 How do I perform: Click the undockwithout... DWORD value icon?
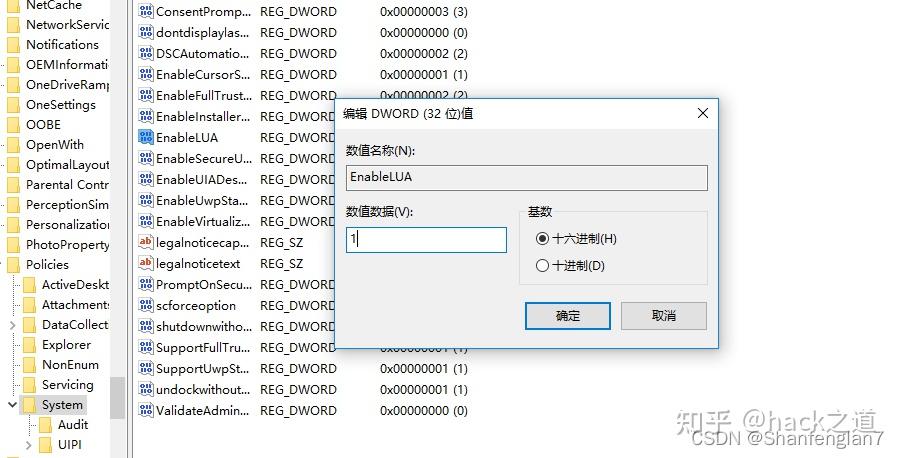point(146,389)
